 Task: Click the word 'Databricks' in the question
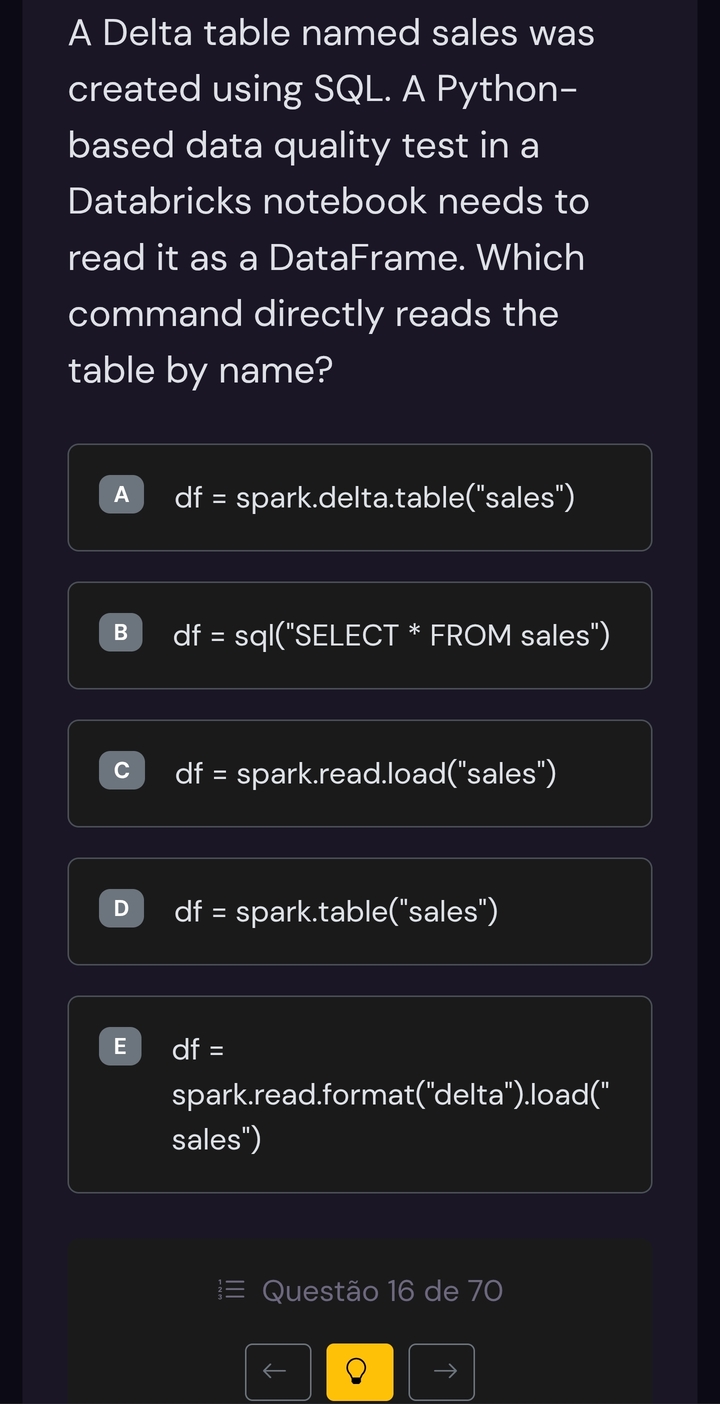160,202
